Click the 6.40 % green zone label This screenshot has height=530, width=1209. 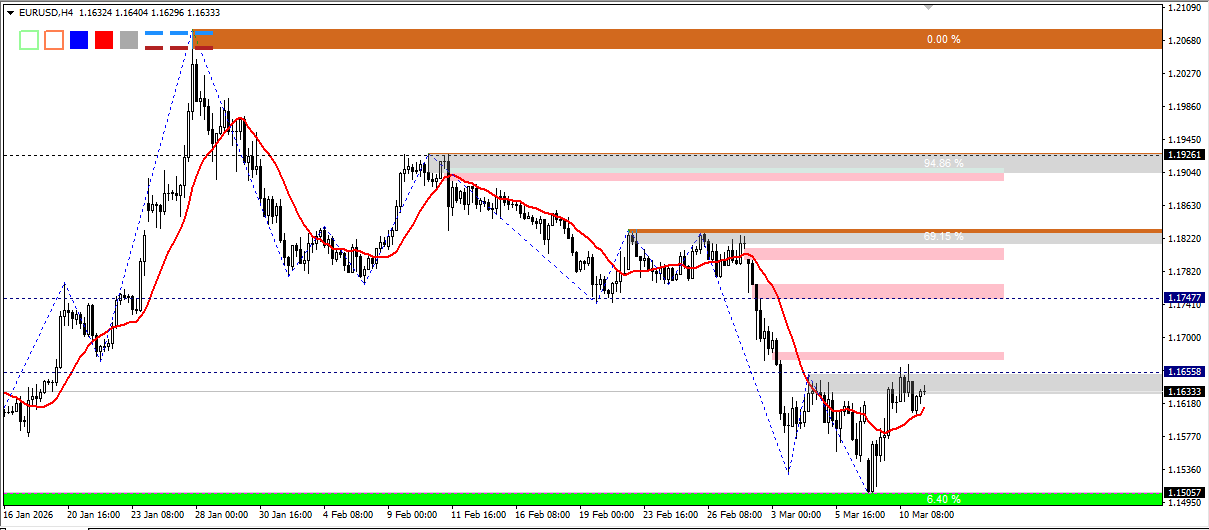pyautogui.click(x=943, y=498)
